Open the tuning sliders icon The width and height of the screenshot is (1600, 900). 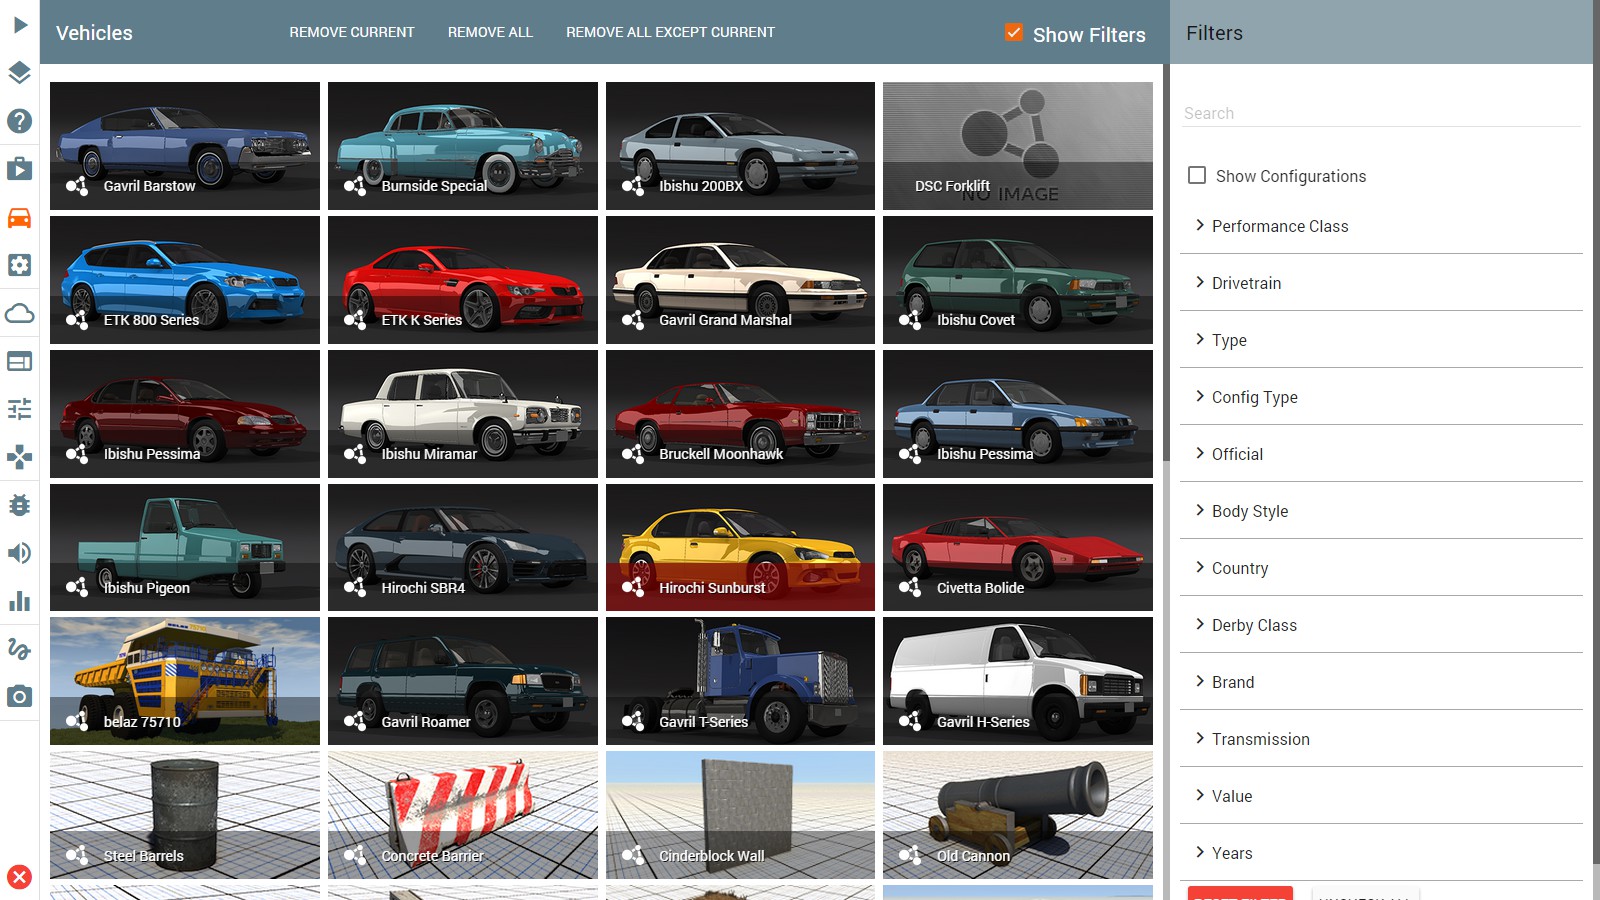coord(19,409)
